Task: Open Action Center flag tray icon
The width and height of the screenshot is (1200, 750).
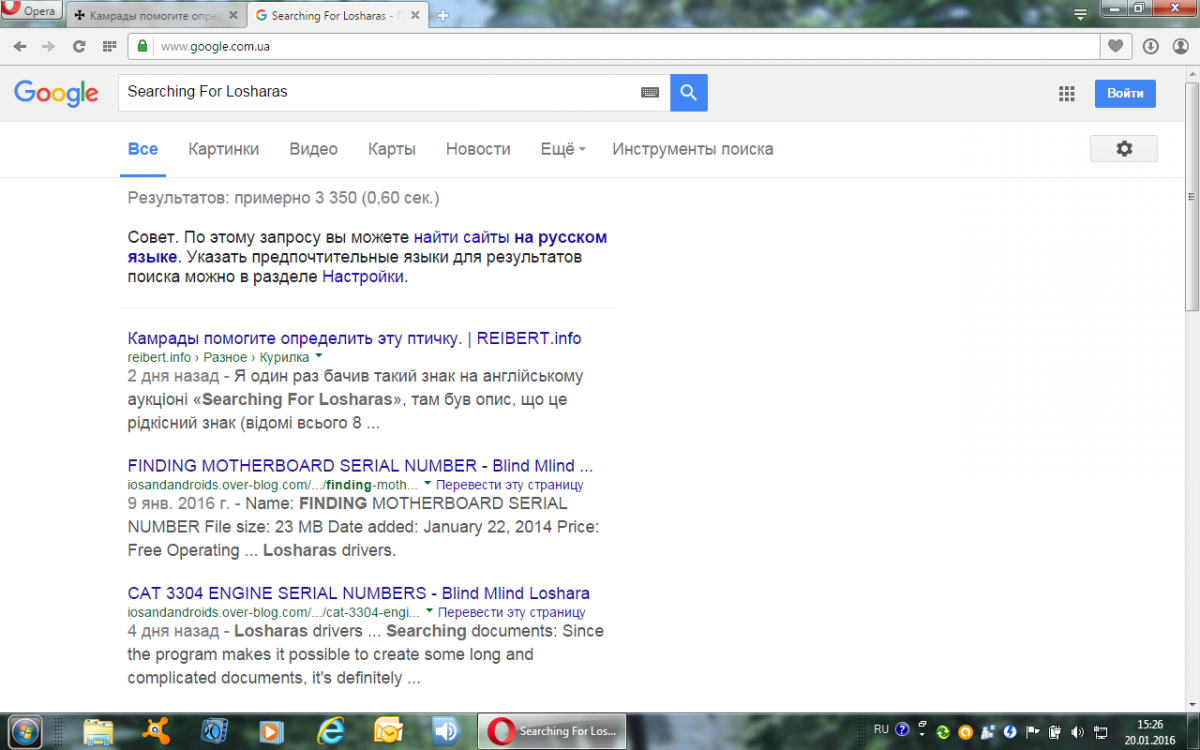Action: click(x=1033, y=731)
